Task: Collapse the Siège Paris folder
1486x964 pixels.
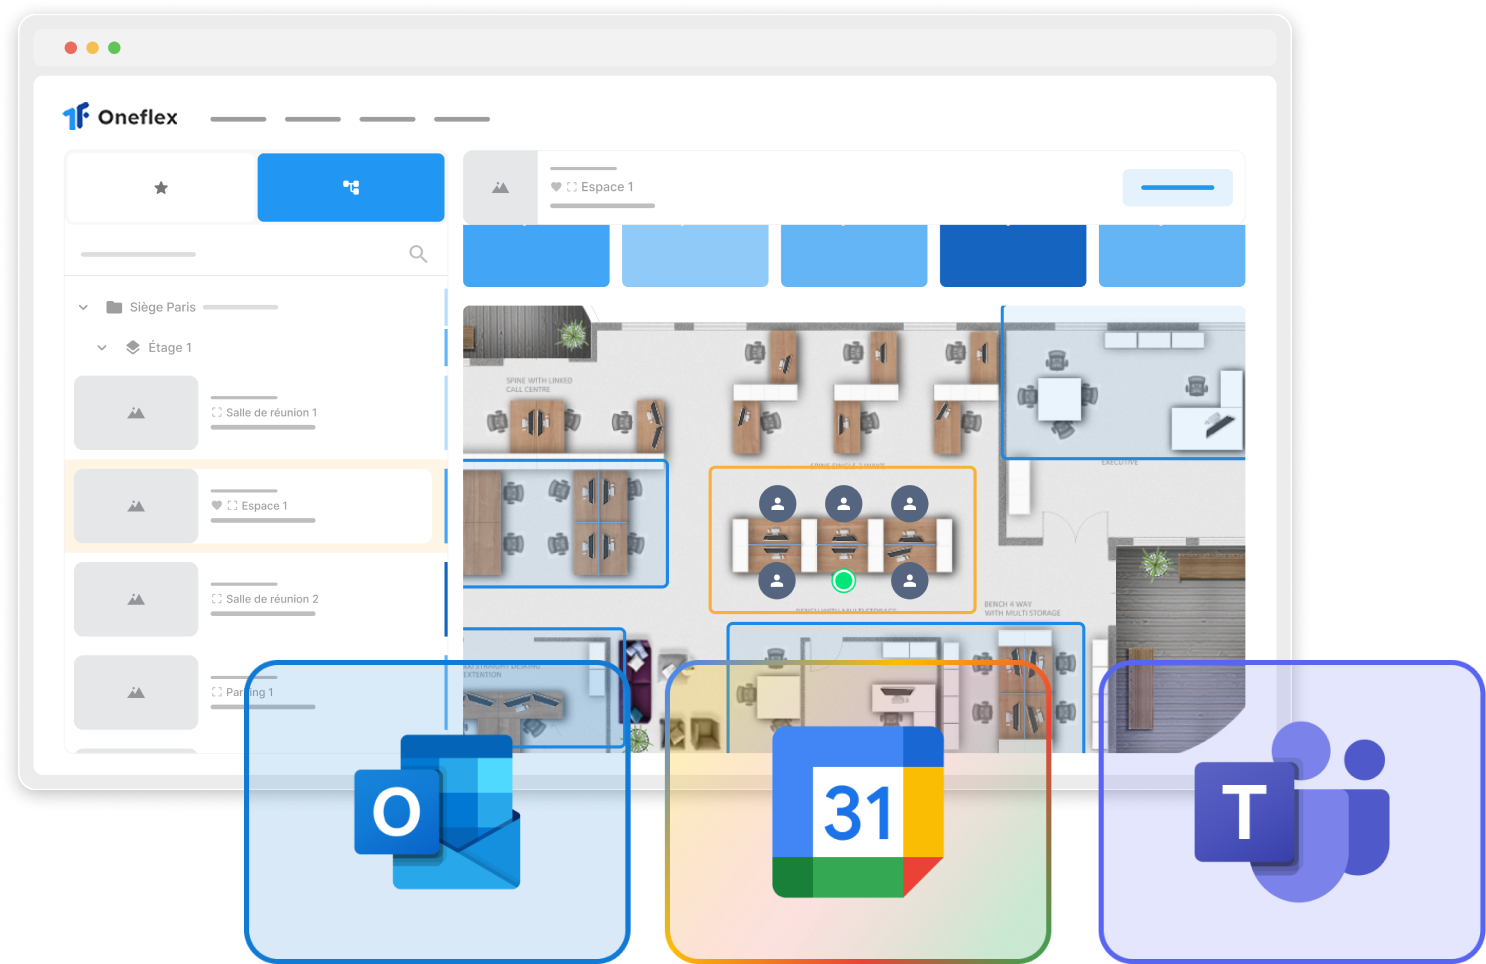Action: [x=83, y=307]
